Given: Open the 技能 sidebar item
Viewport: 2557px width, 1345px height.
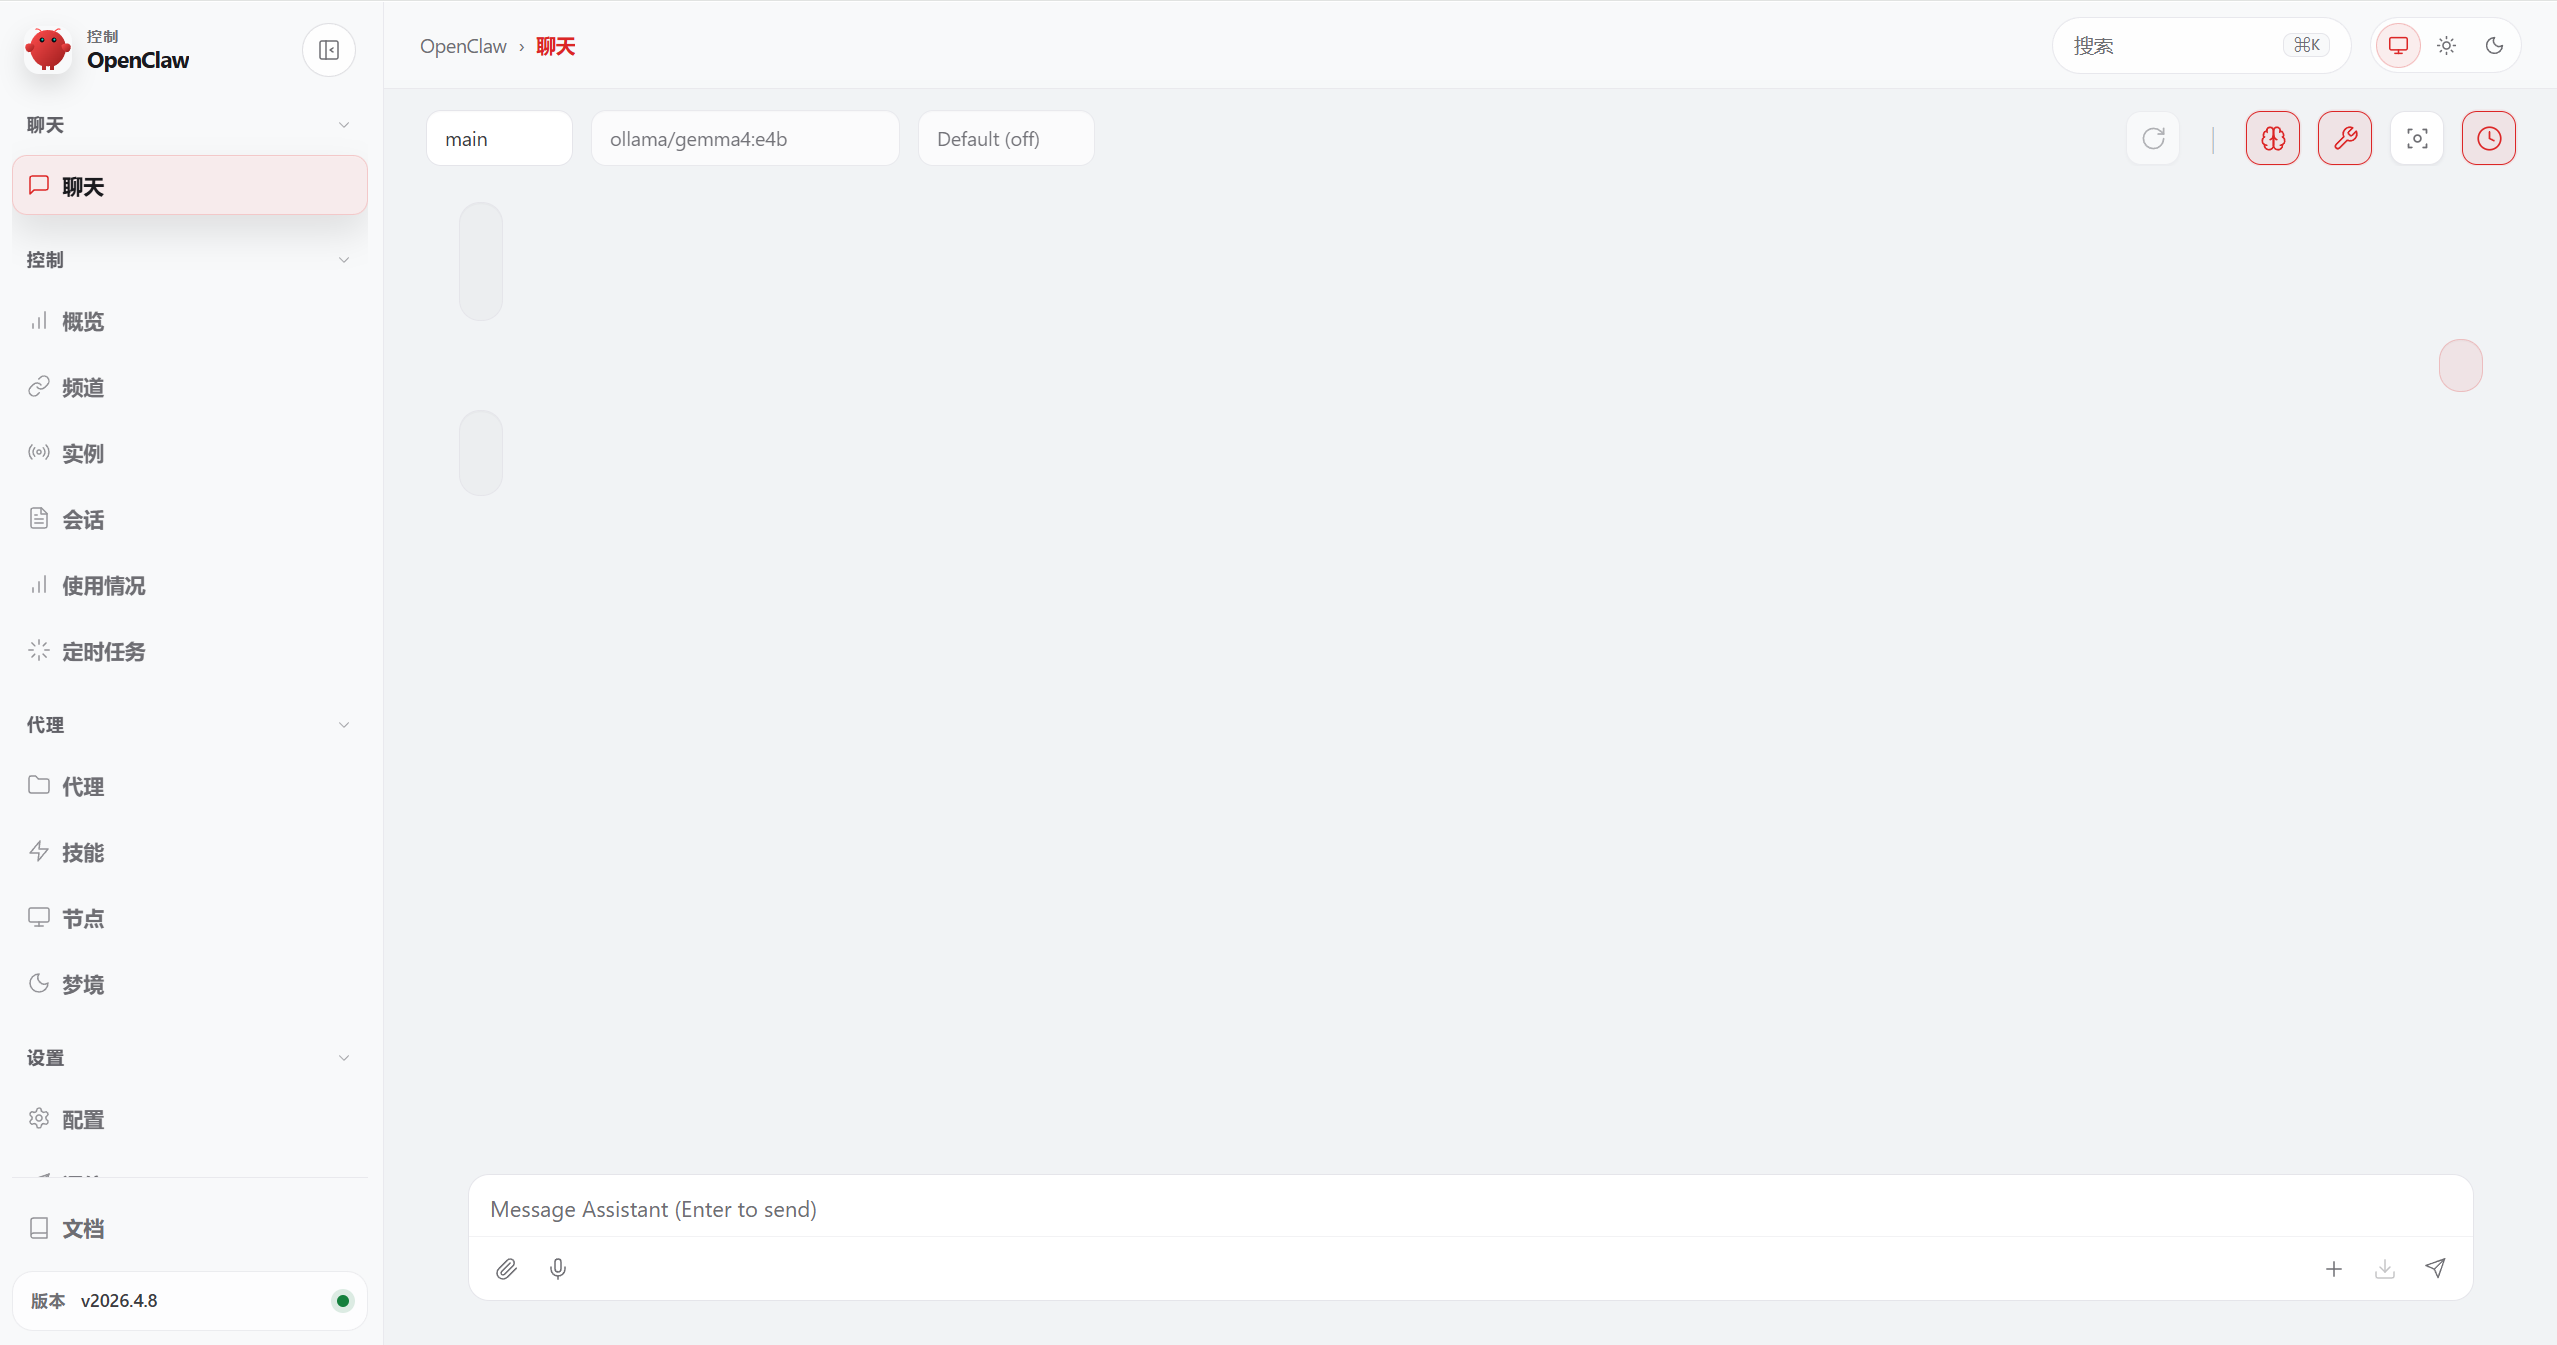Looking at the screenshot, I should [x=83, y=853].
